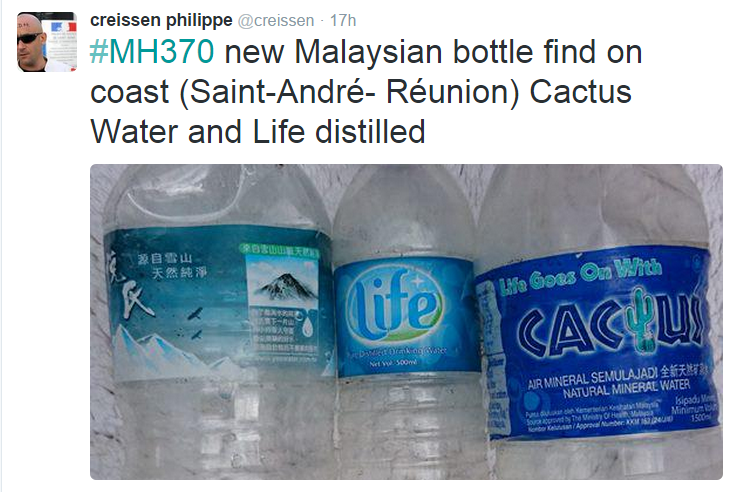Screen dimensions: 738x492
Task: Open creissen philippe's profile avatar
Action: pos(47,42)
